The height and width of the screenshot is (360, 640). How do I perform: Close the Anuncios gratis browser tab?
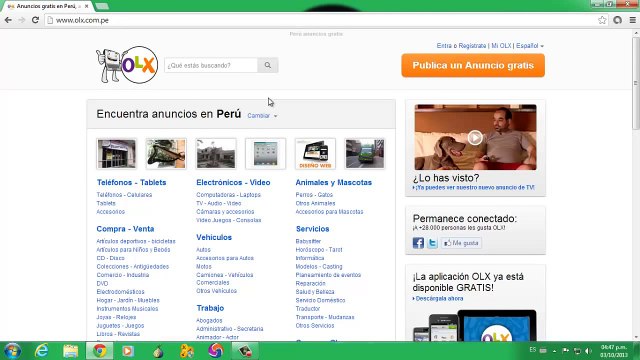point(87,6)
